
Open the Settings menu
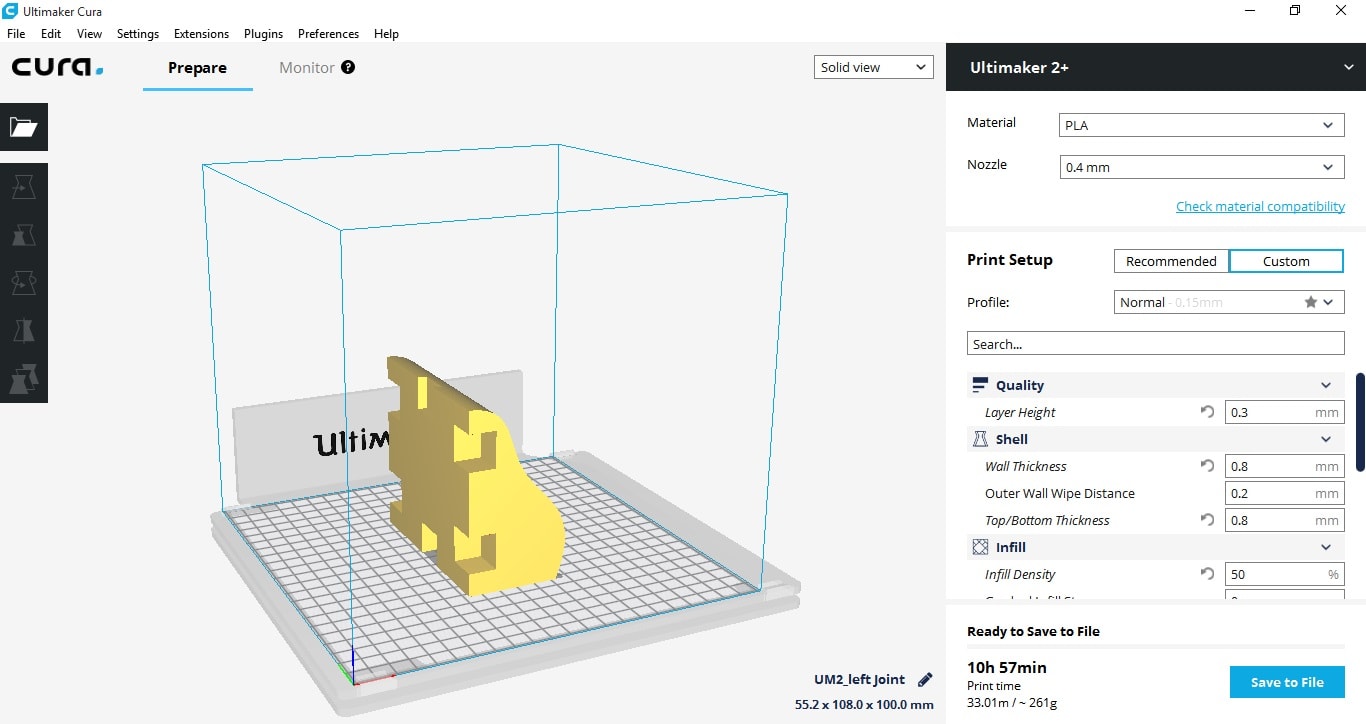[x=138, y=33]
